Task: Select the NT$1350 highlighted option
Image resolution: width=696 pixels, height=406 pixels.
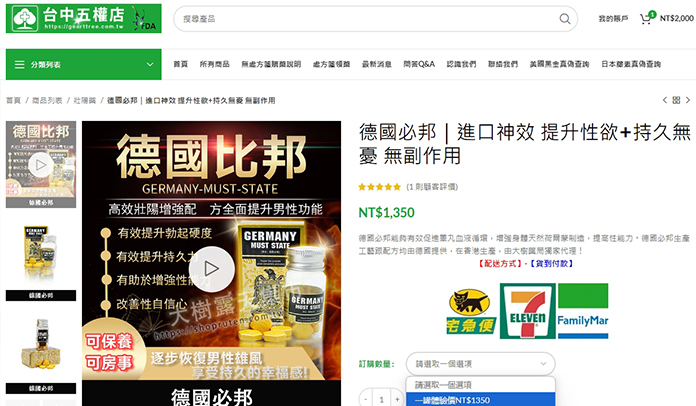Action: click(x=480, y=400)
